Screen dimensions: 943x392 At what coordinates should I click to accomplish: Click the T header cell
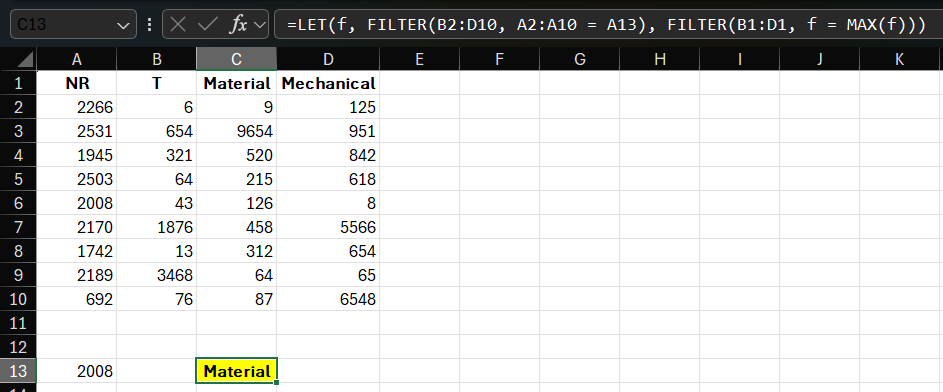pyautogui.click(x=156, y=83)
